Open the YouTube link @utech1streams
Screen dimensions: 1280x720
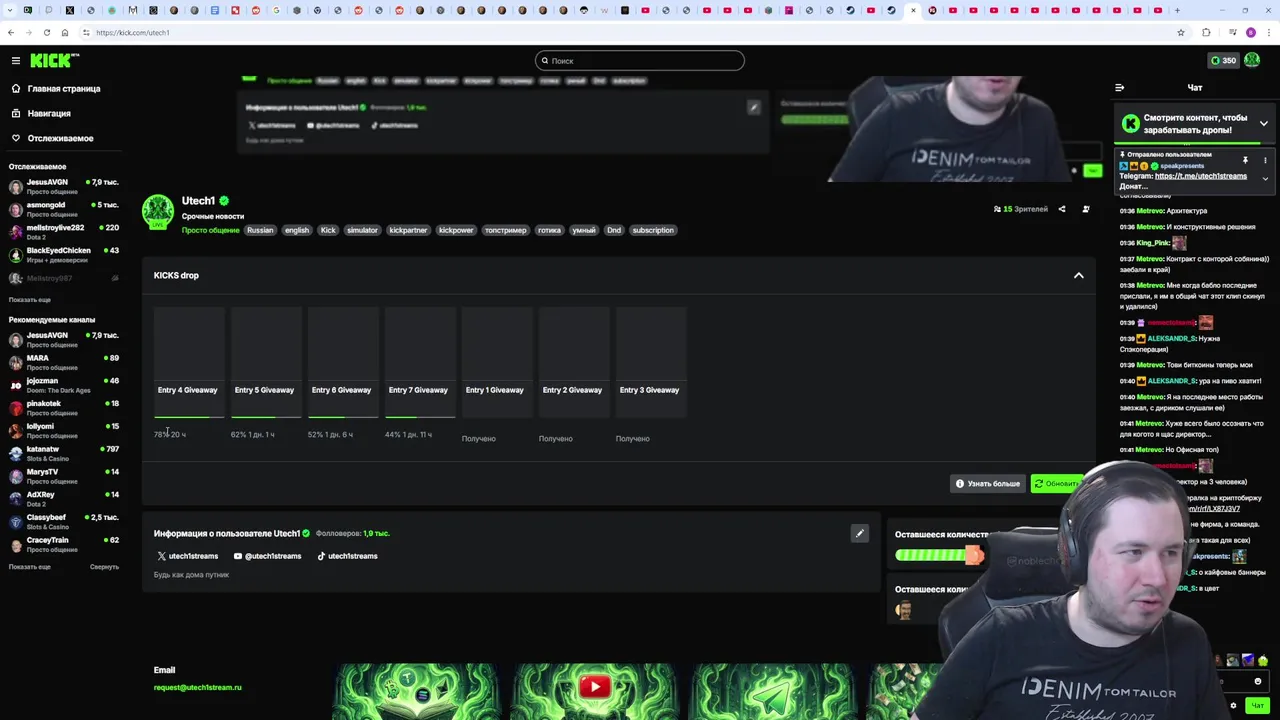[x=267, y=556]
